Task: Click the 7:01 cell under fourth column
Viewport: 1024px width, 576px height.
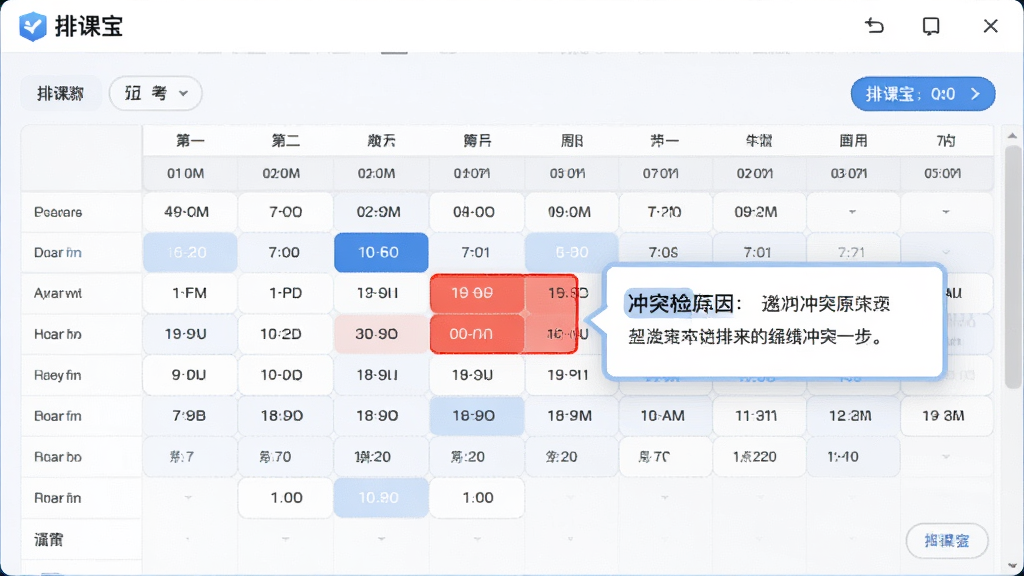Action: point(477,252)
